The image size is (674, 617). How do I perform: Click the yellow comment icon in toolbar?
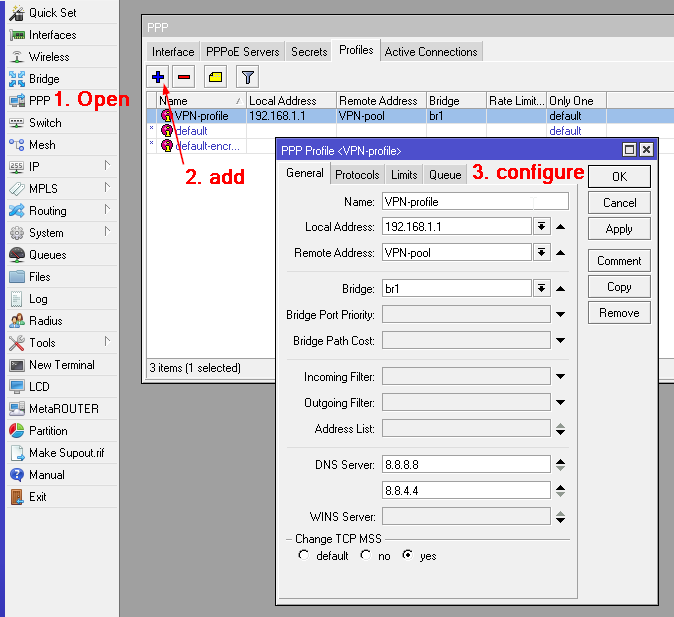[215, 76]
